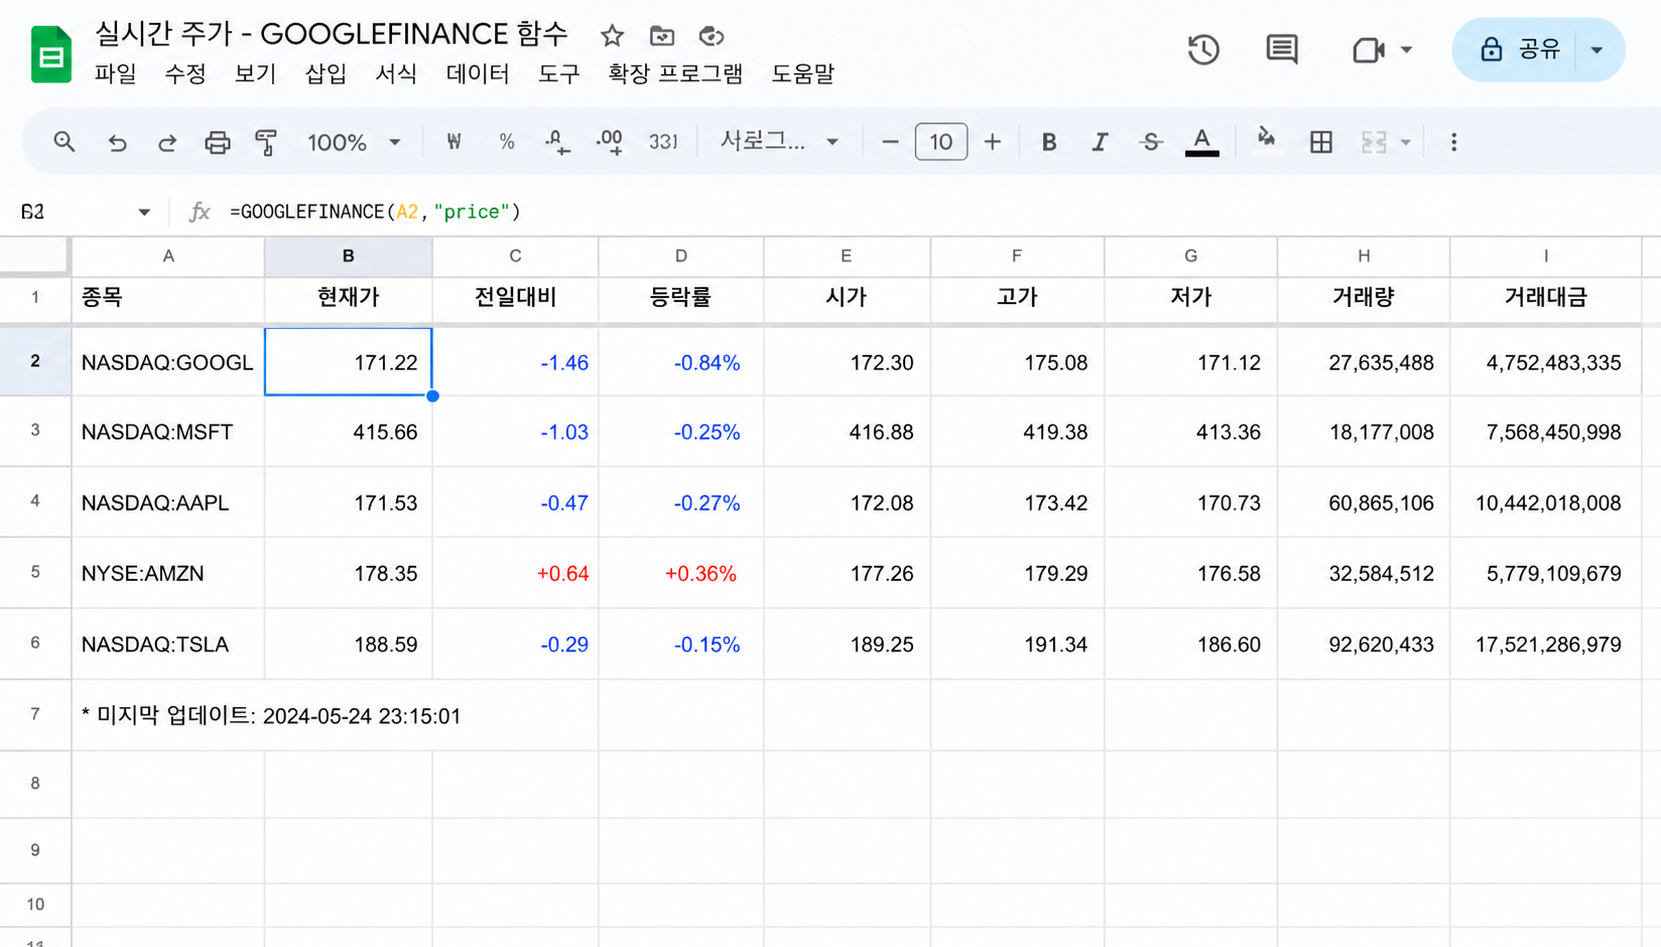Click the 공유 share button

[x=1520, y=50]
